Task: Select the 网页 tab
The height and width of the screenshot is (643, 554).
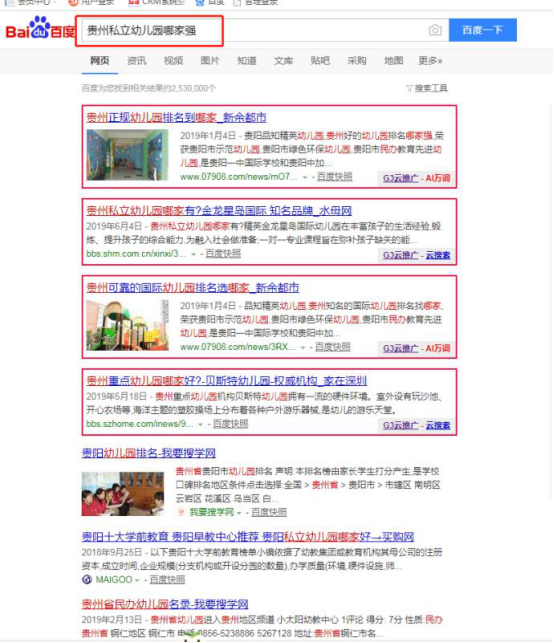Action: pos(100,61)
